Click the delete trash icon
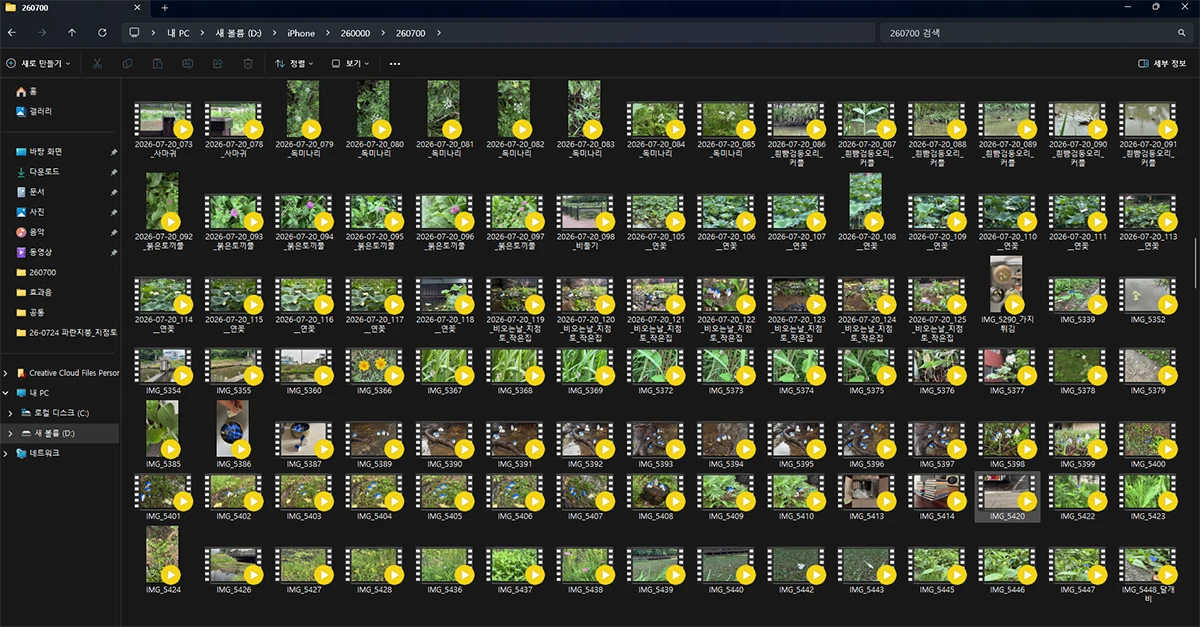The width and height of the screenshot is (1200, 627). click(248, 63)
